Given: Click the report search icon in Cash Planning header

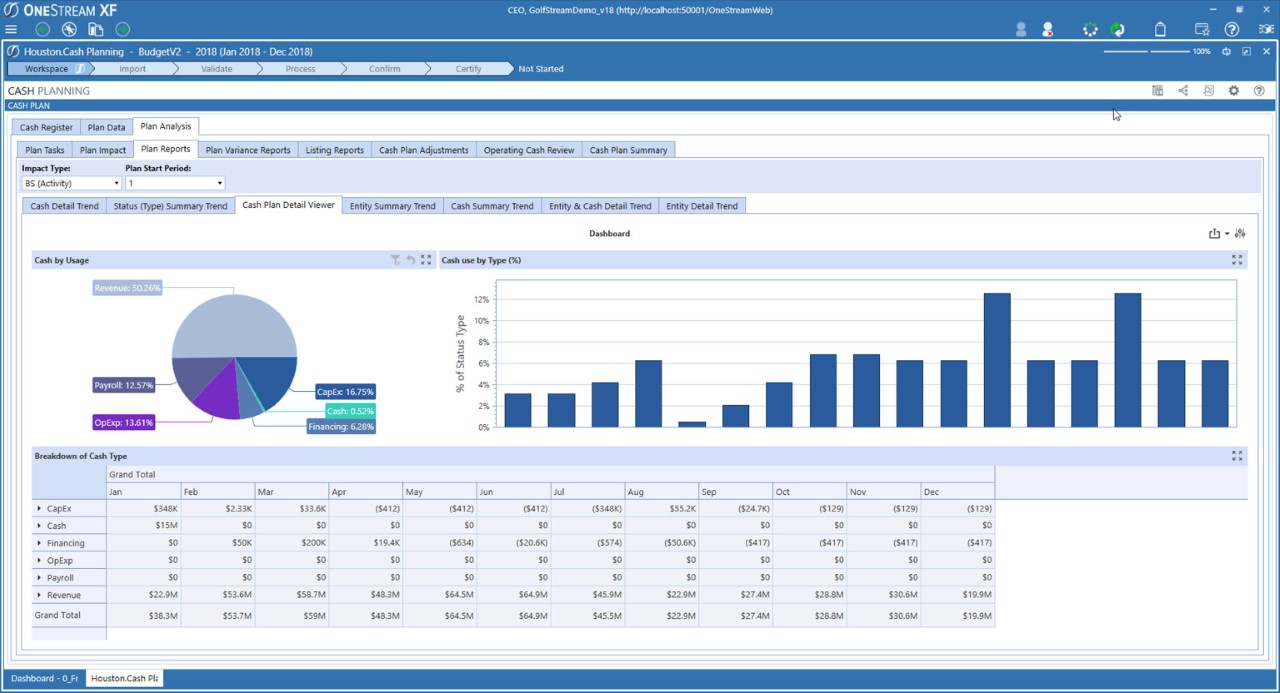Looking at the screenshot, I should point(1208,91).
